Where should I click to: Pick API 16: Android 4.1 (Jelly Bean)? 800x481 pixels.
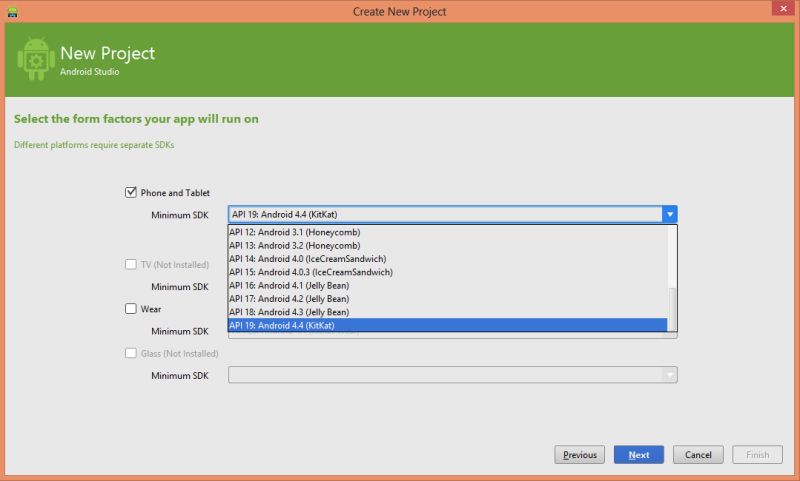(447, 285)
